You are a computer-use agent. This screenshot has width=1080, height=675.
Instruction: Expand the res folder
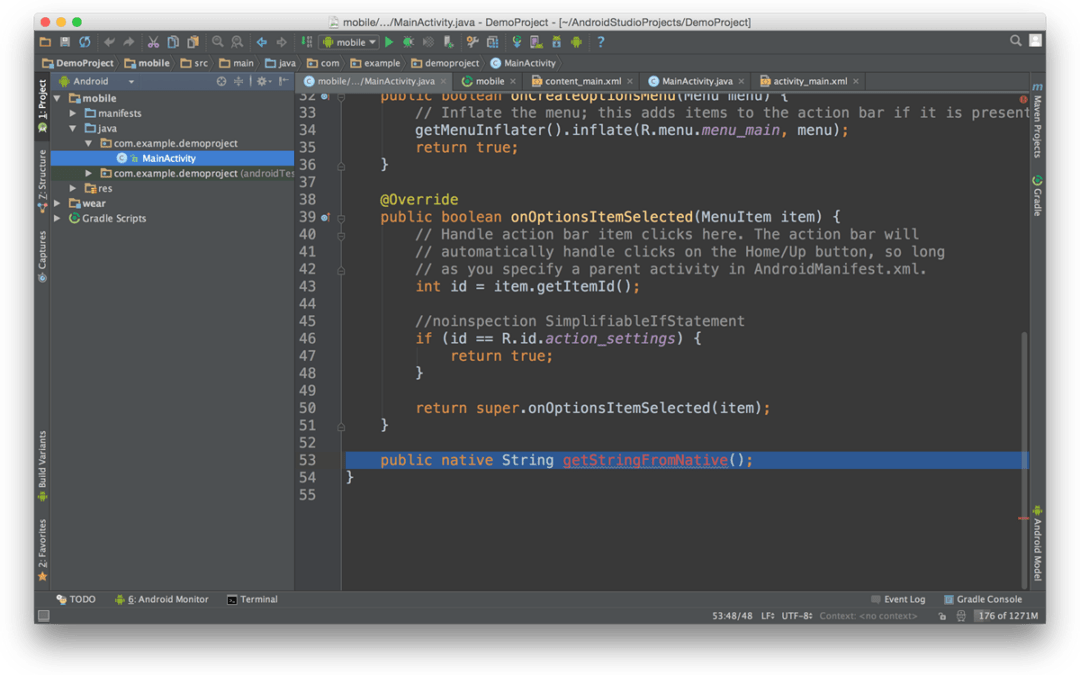pos(73,188)
